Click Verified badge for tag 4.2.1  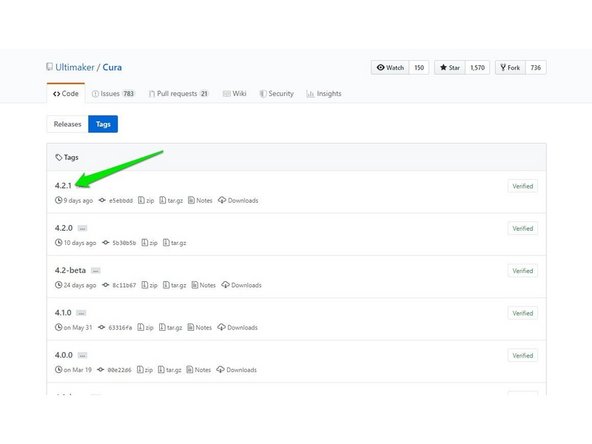tap(523, 186)
